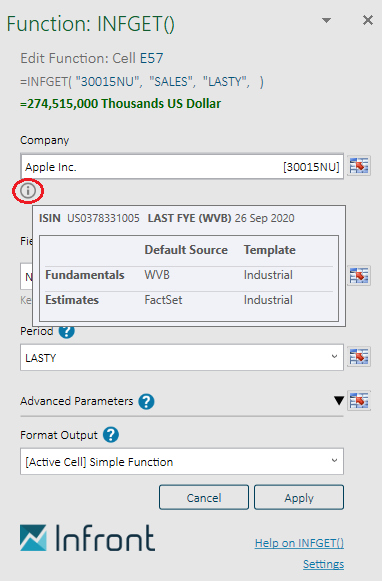Image resolution: width=382 pixels, height=581 pixels.
Task: Open task pane options arrow
Action: [326, 20]
